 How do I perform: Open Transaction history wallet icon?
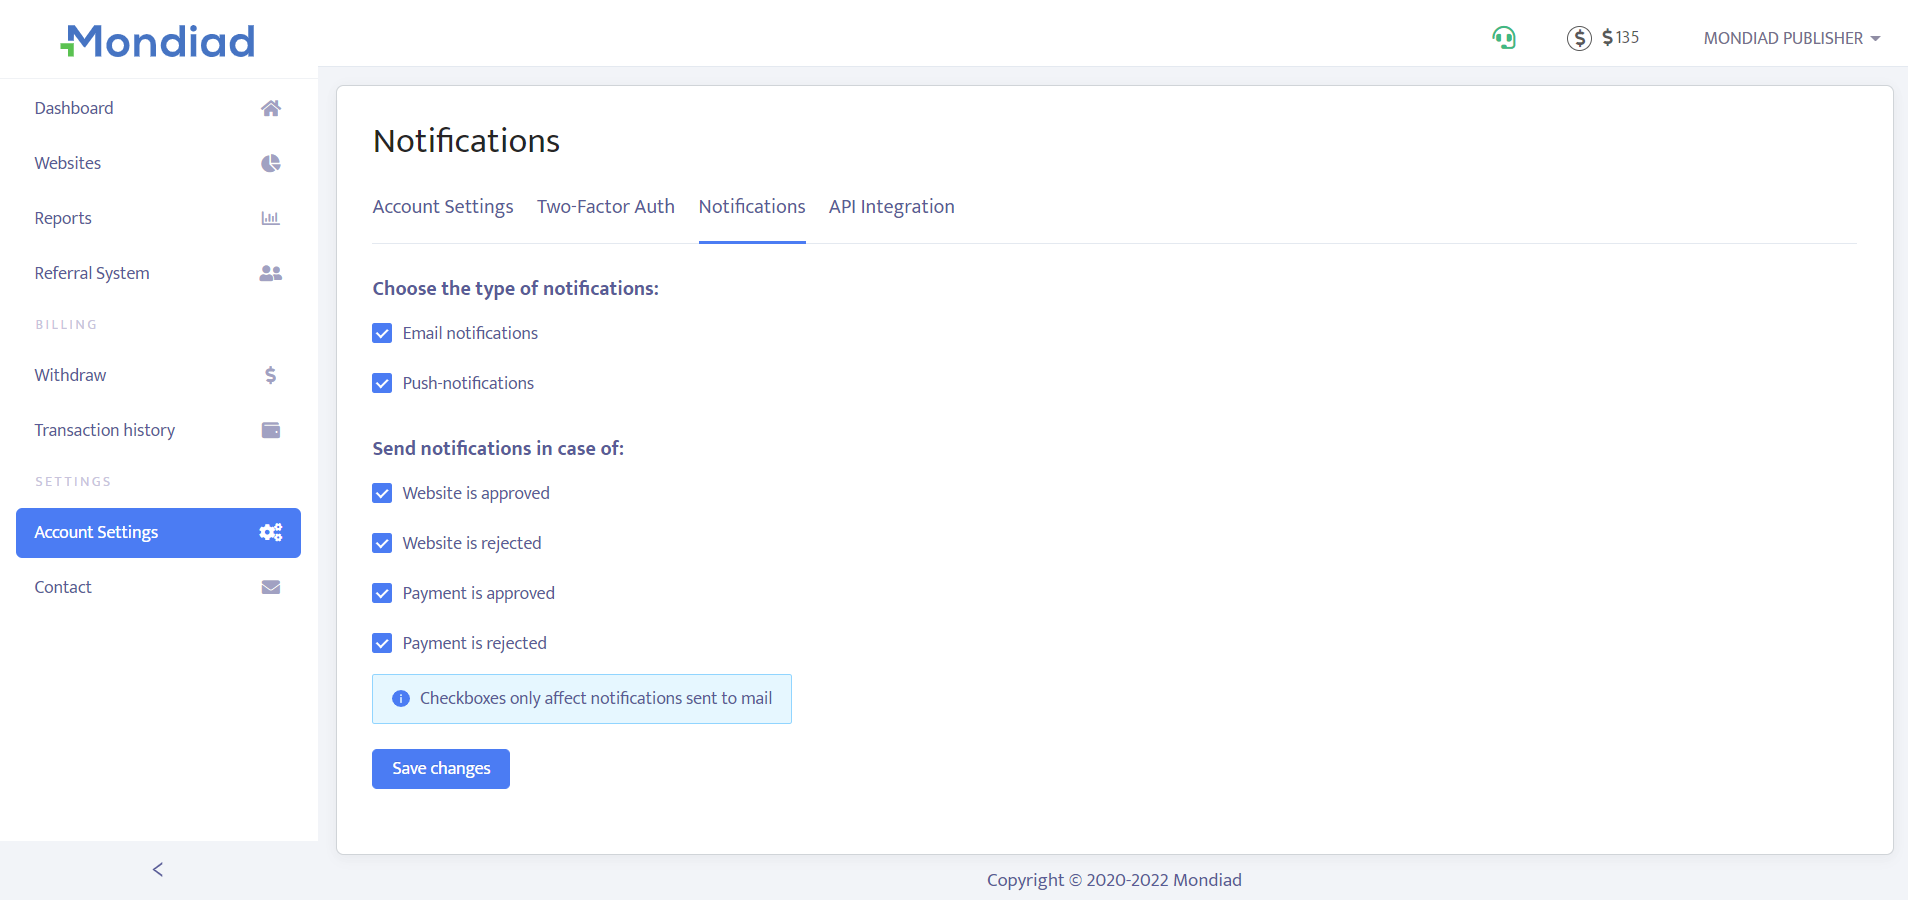click(270, 430)
